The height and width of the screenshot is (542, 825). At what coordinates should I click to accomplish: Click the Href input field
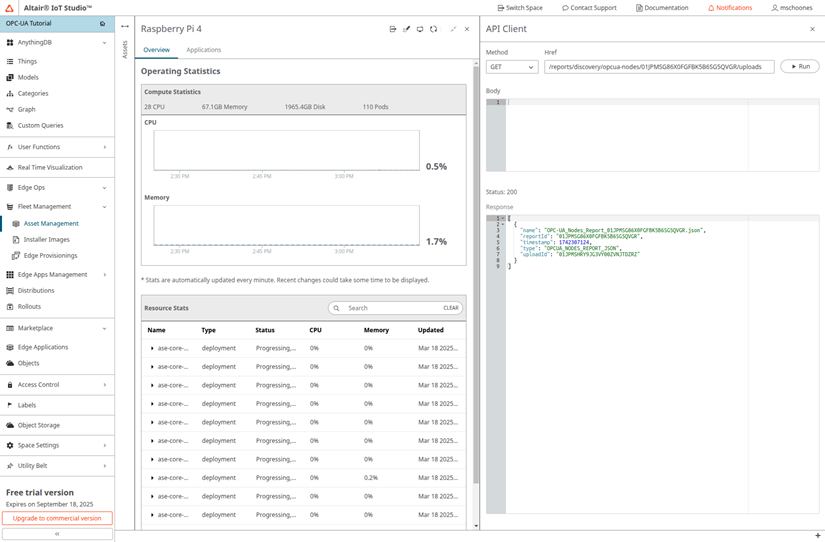(x=659, y=67)
